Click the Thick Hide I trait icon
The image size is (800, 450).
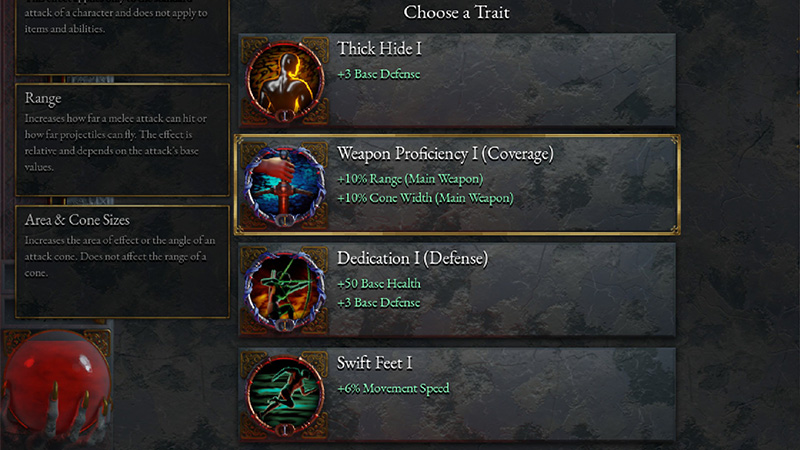point(285,77)
